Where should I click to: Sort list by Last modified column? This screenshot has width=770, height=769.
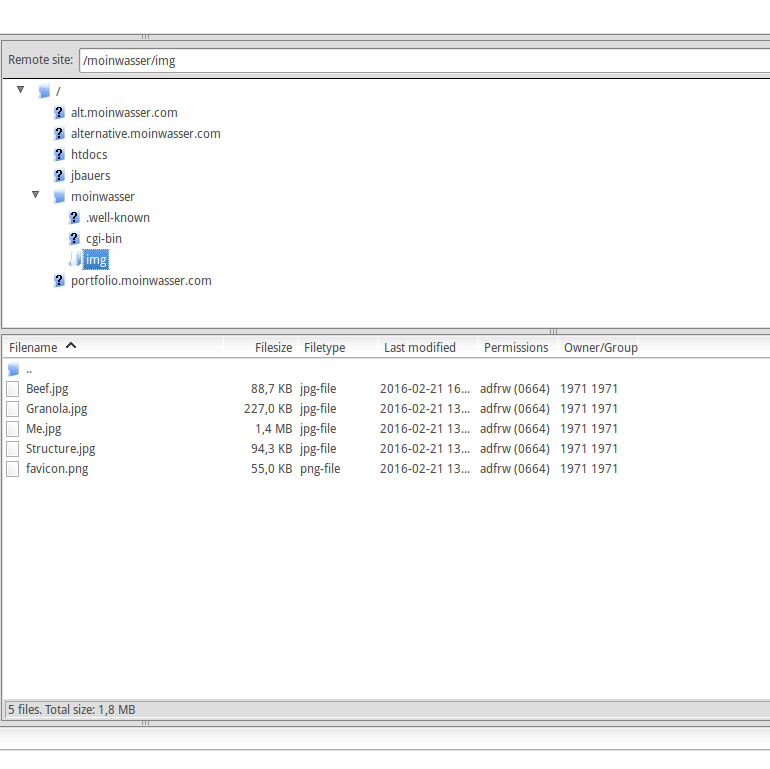click(x=419, y=348)
